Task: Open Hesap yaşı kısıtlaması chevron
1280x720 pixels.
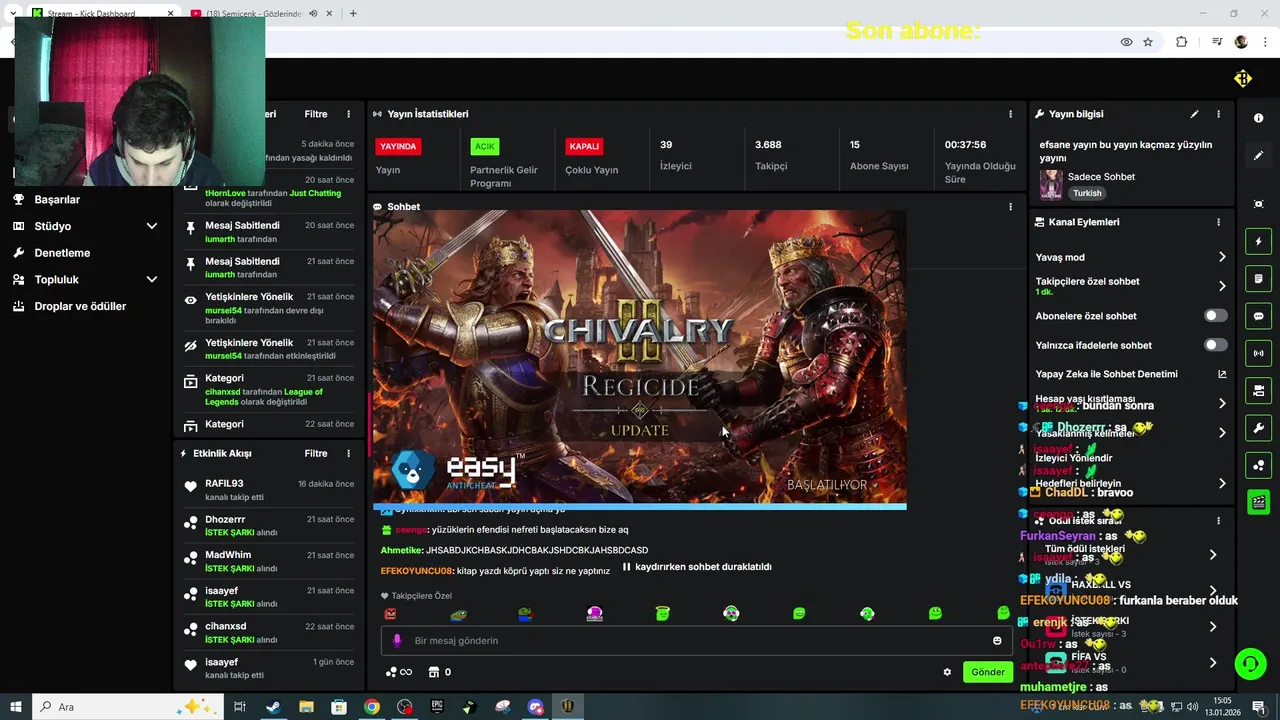Action: (1222, 403)
